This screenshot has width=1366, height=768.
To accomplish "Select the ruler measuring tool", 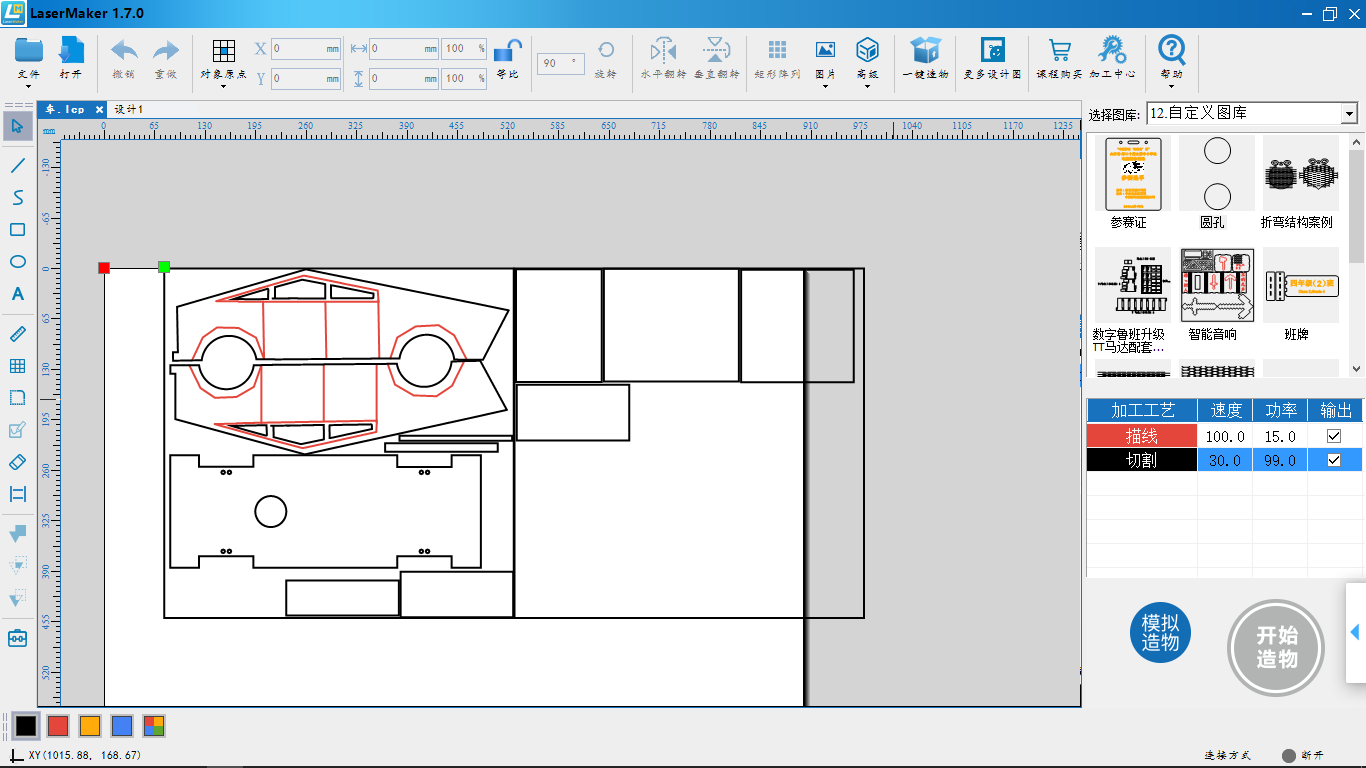I will (18, 334).
